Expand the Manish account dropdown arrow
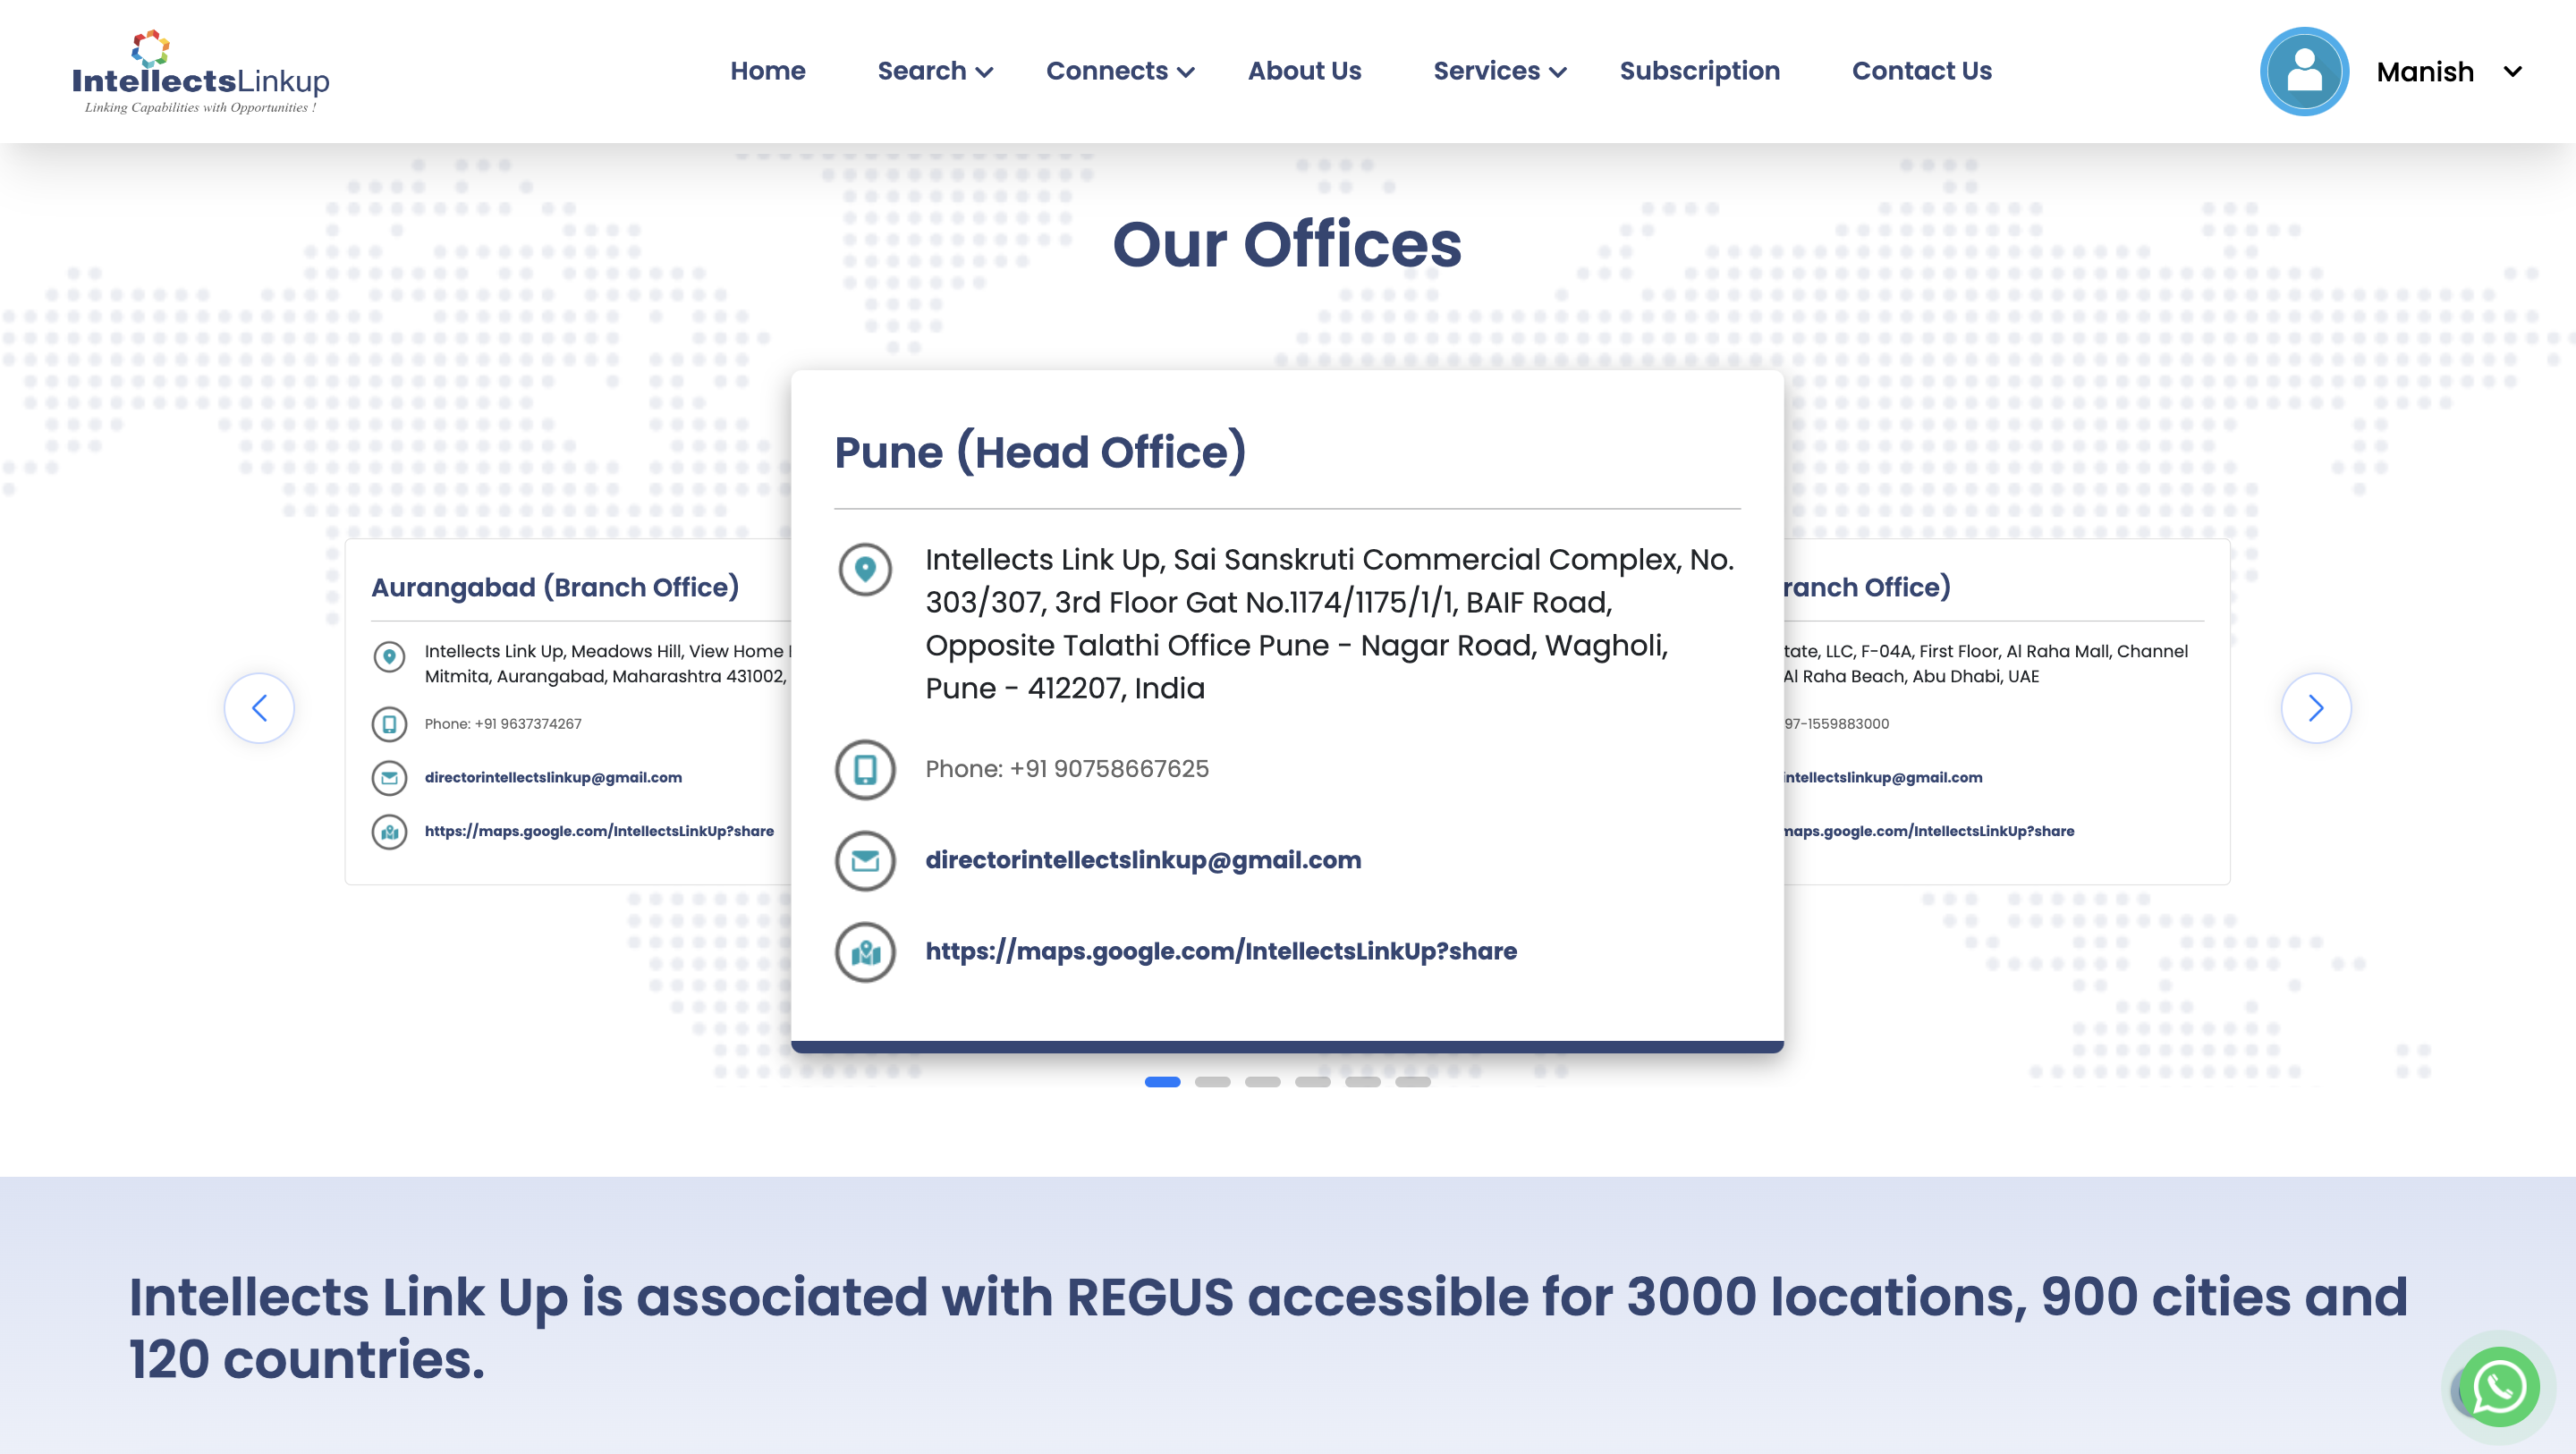Screen dimensions: 2576x1454 point(2512,71)
